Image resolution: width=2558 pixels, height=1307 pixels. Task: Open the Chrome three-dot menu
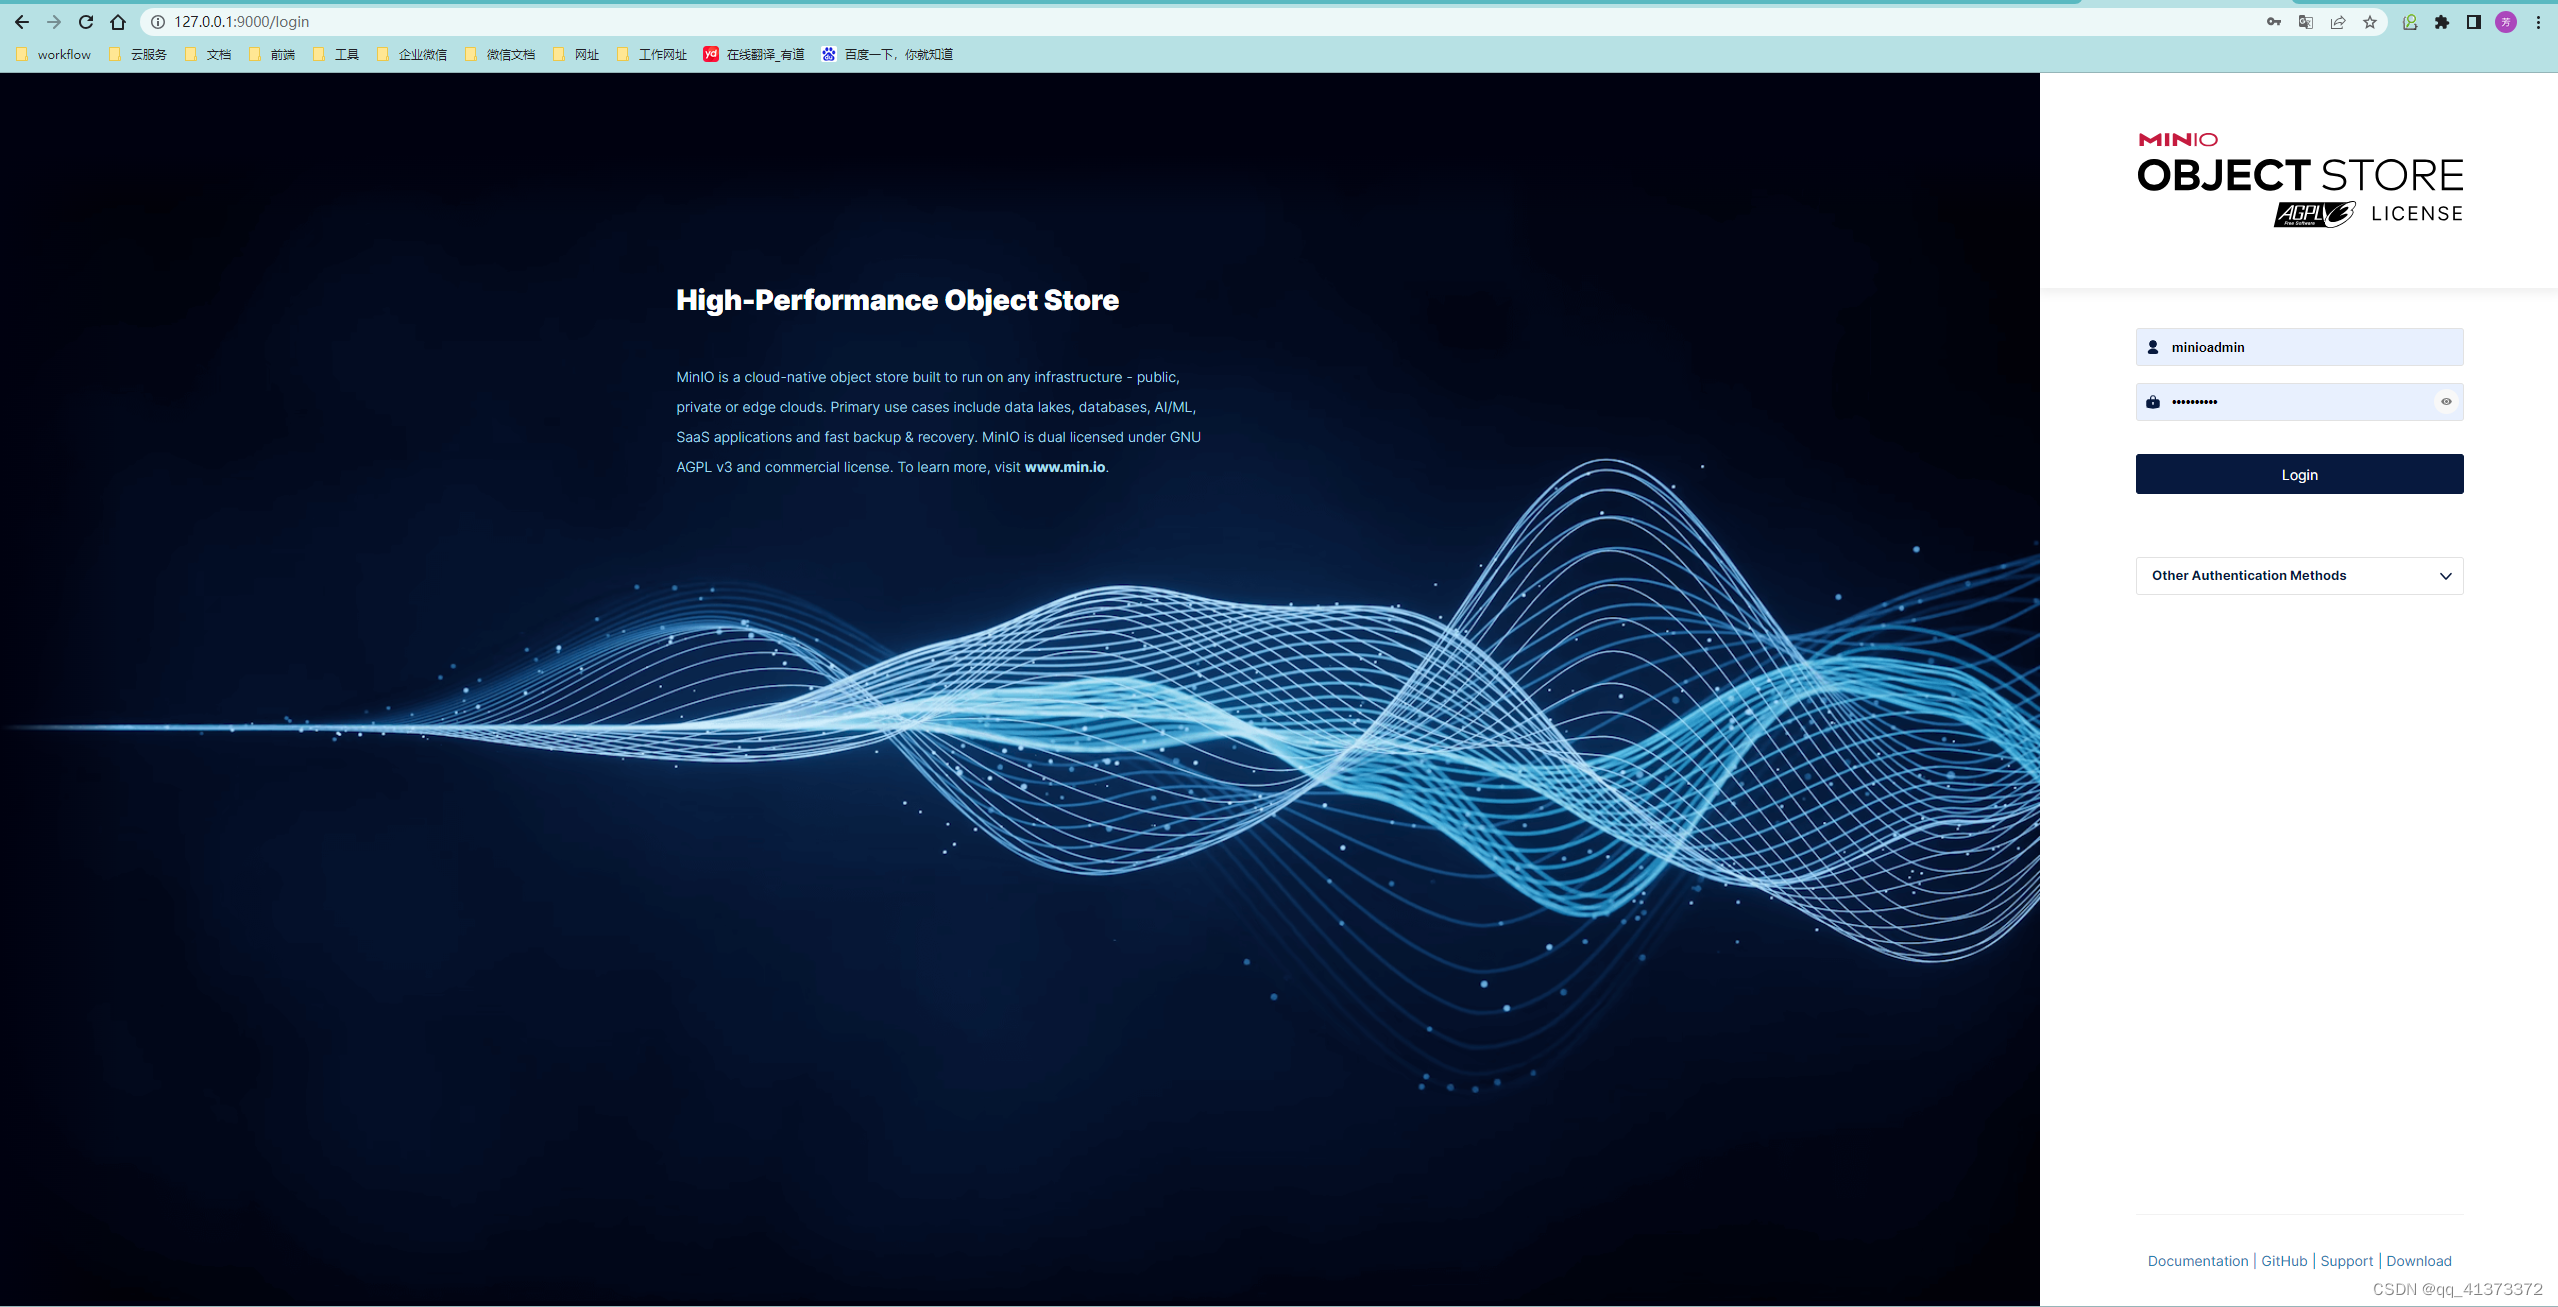(2537, 22)
